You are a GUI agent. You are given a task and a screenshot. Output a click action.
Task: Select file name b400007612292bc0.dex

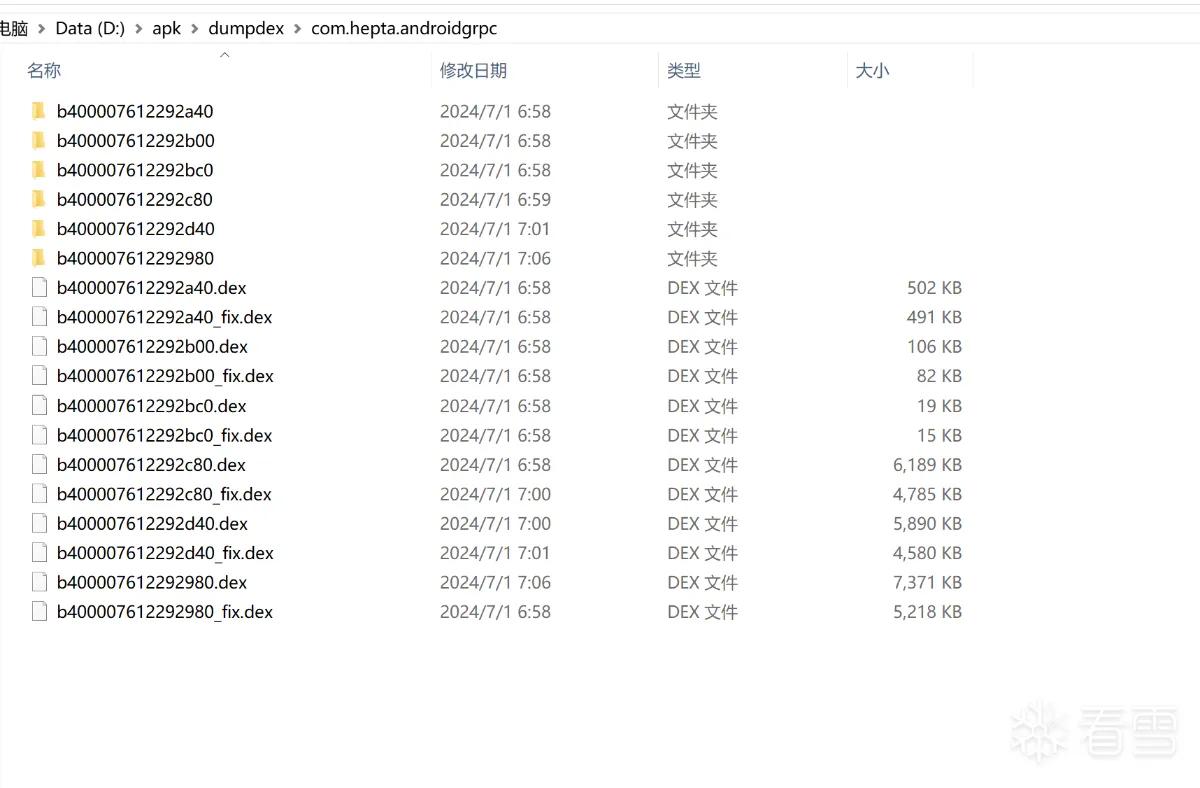pyautogui.click(x=151, y=406)
